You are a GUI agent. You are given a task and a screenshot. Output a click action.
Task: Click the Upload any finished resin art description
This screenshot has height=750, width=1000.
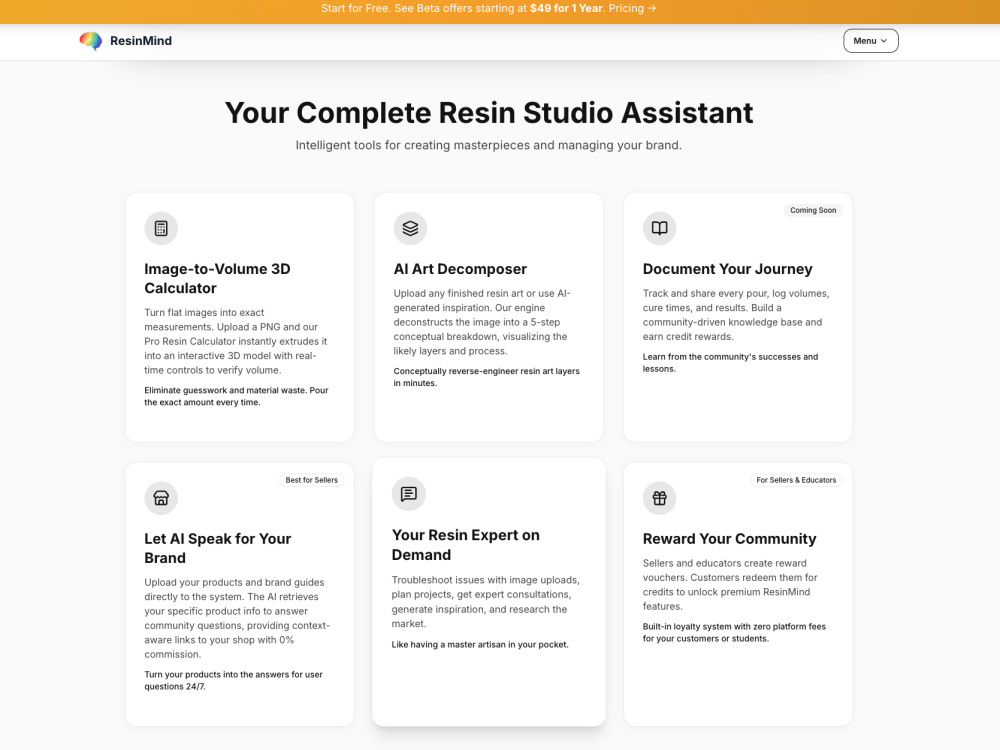482,322
